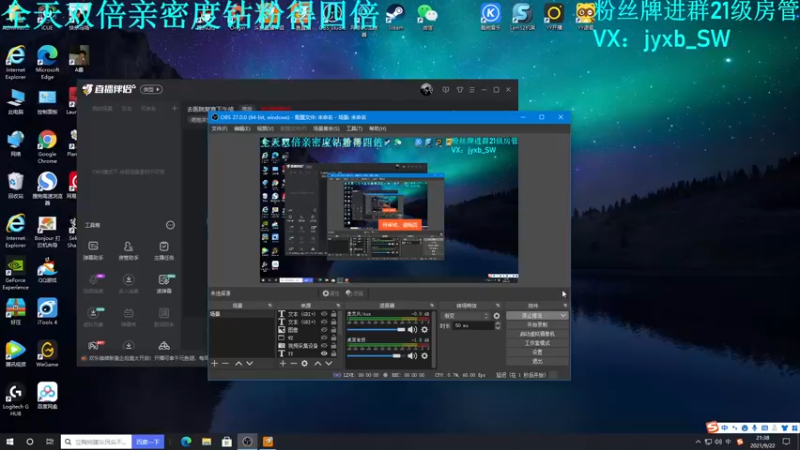Image resolution: width=800 pixels, height=450 pixels.
Task: Open source properties gear in 来源 toolbar
Action: (305, 363)
